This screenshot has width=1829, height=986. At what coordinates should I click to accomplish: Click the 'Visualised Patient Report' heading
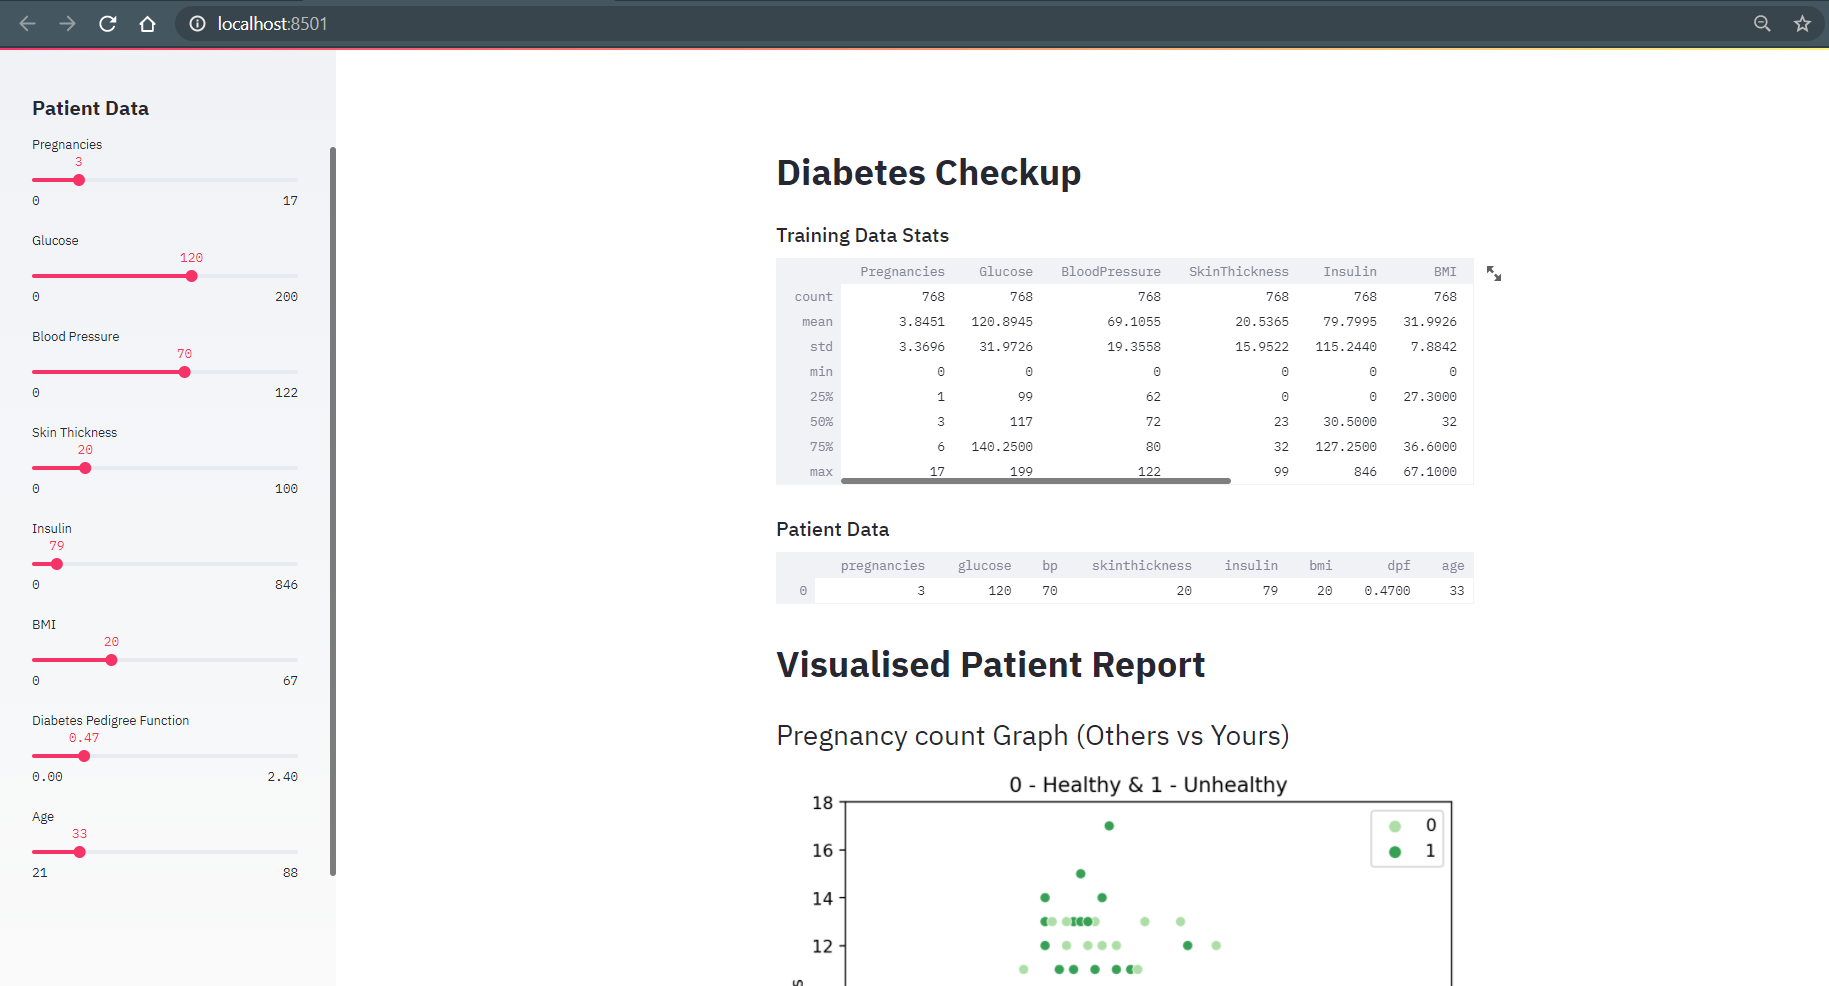(x=990, y=665)
